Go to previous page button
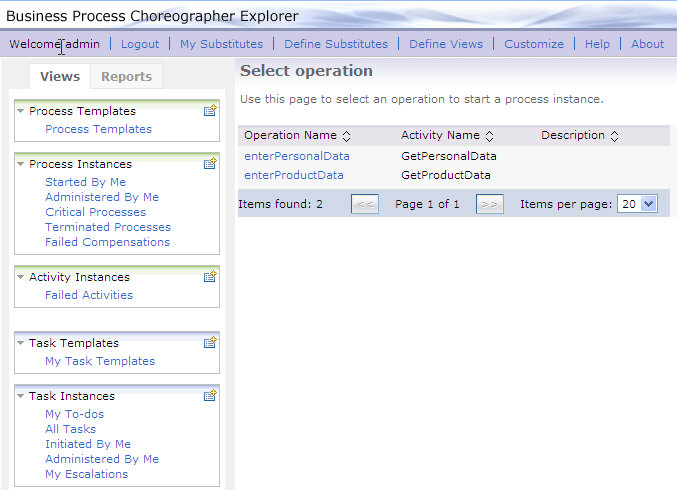 point(365,204)
